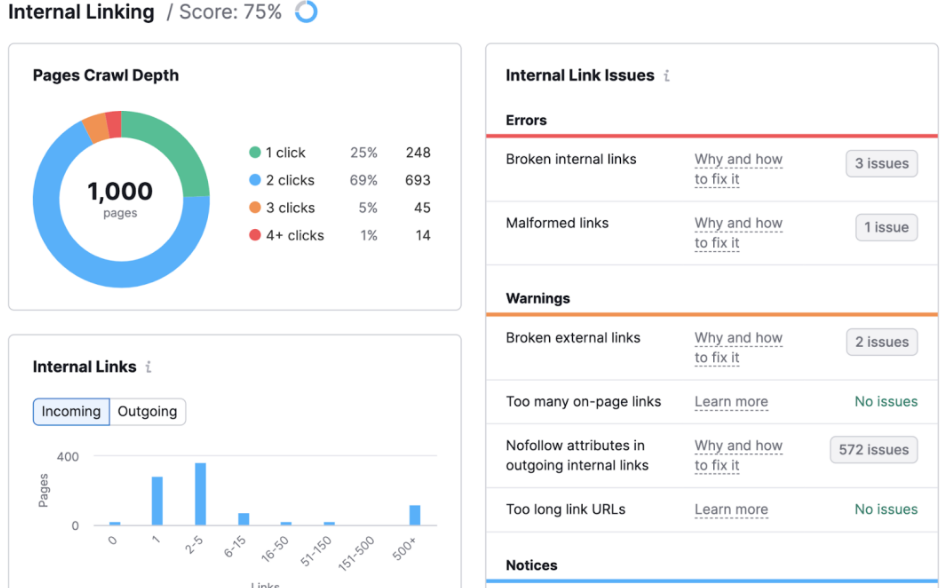The width and height of the screenshot is (947, 588).
Task: Click the green 1 click legend dot
Action: tap(255, 153)
